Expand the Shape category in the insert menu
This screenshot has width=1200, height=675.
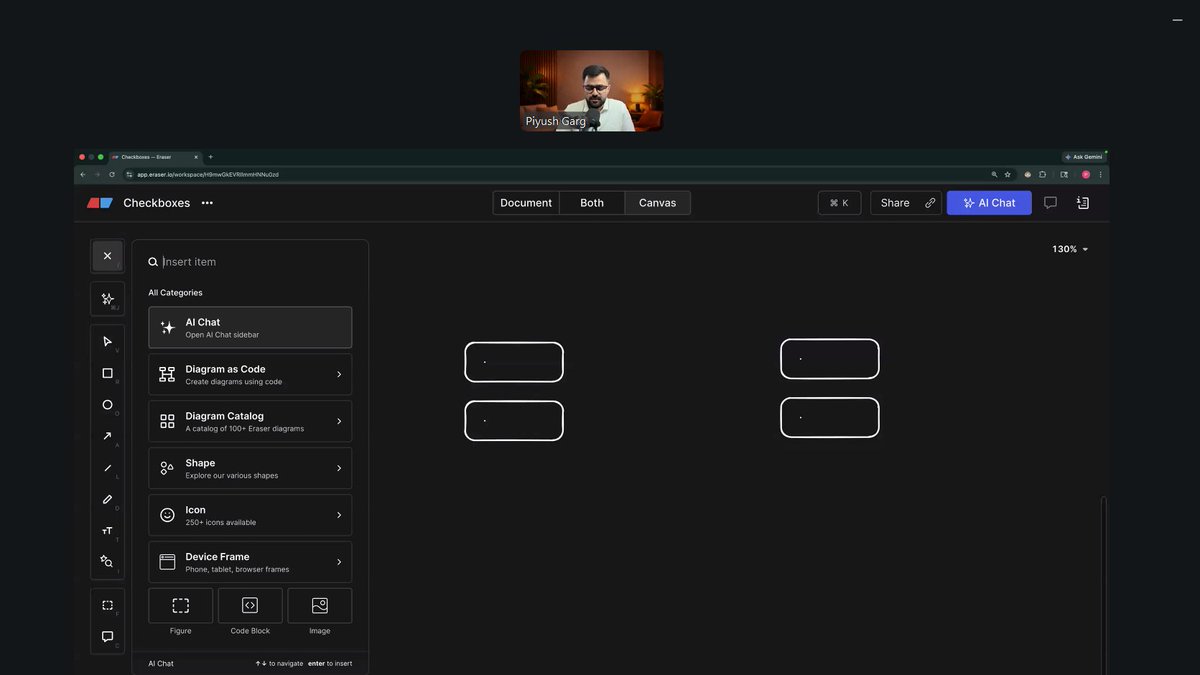point(340,467)
